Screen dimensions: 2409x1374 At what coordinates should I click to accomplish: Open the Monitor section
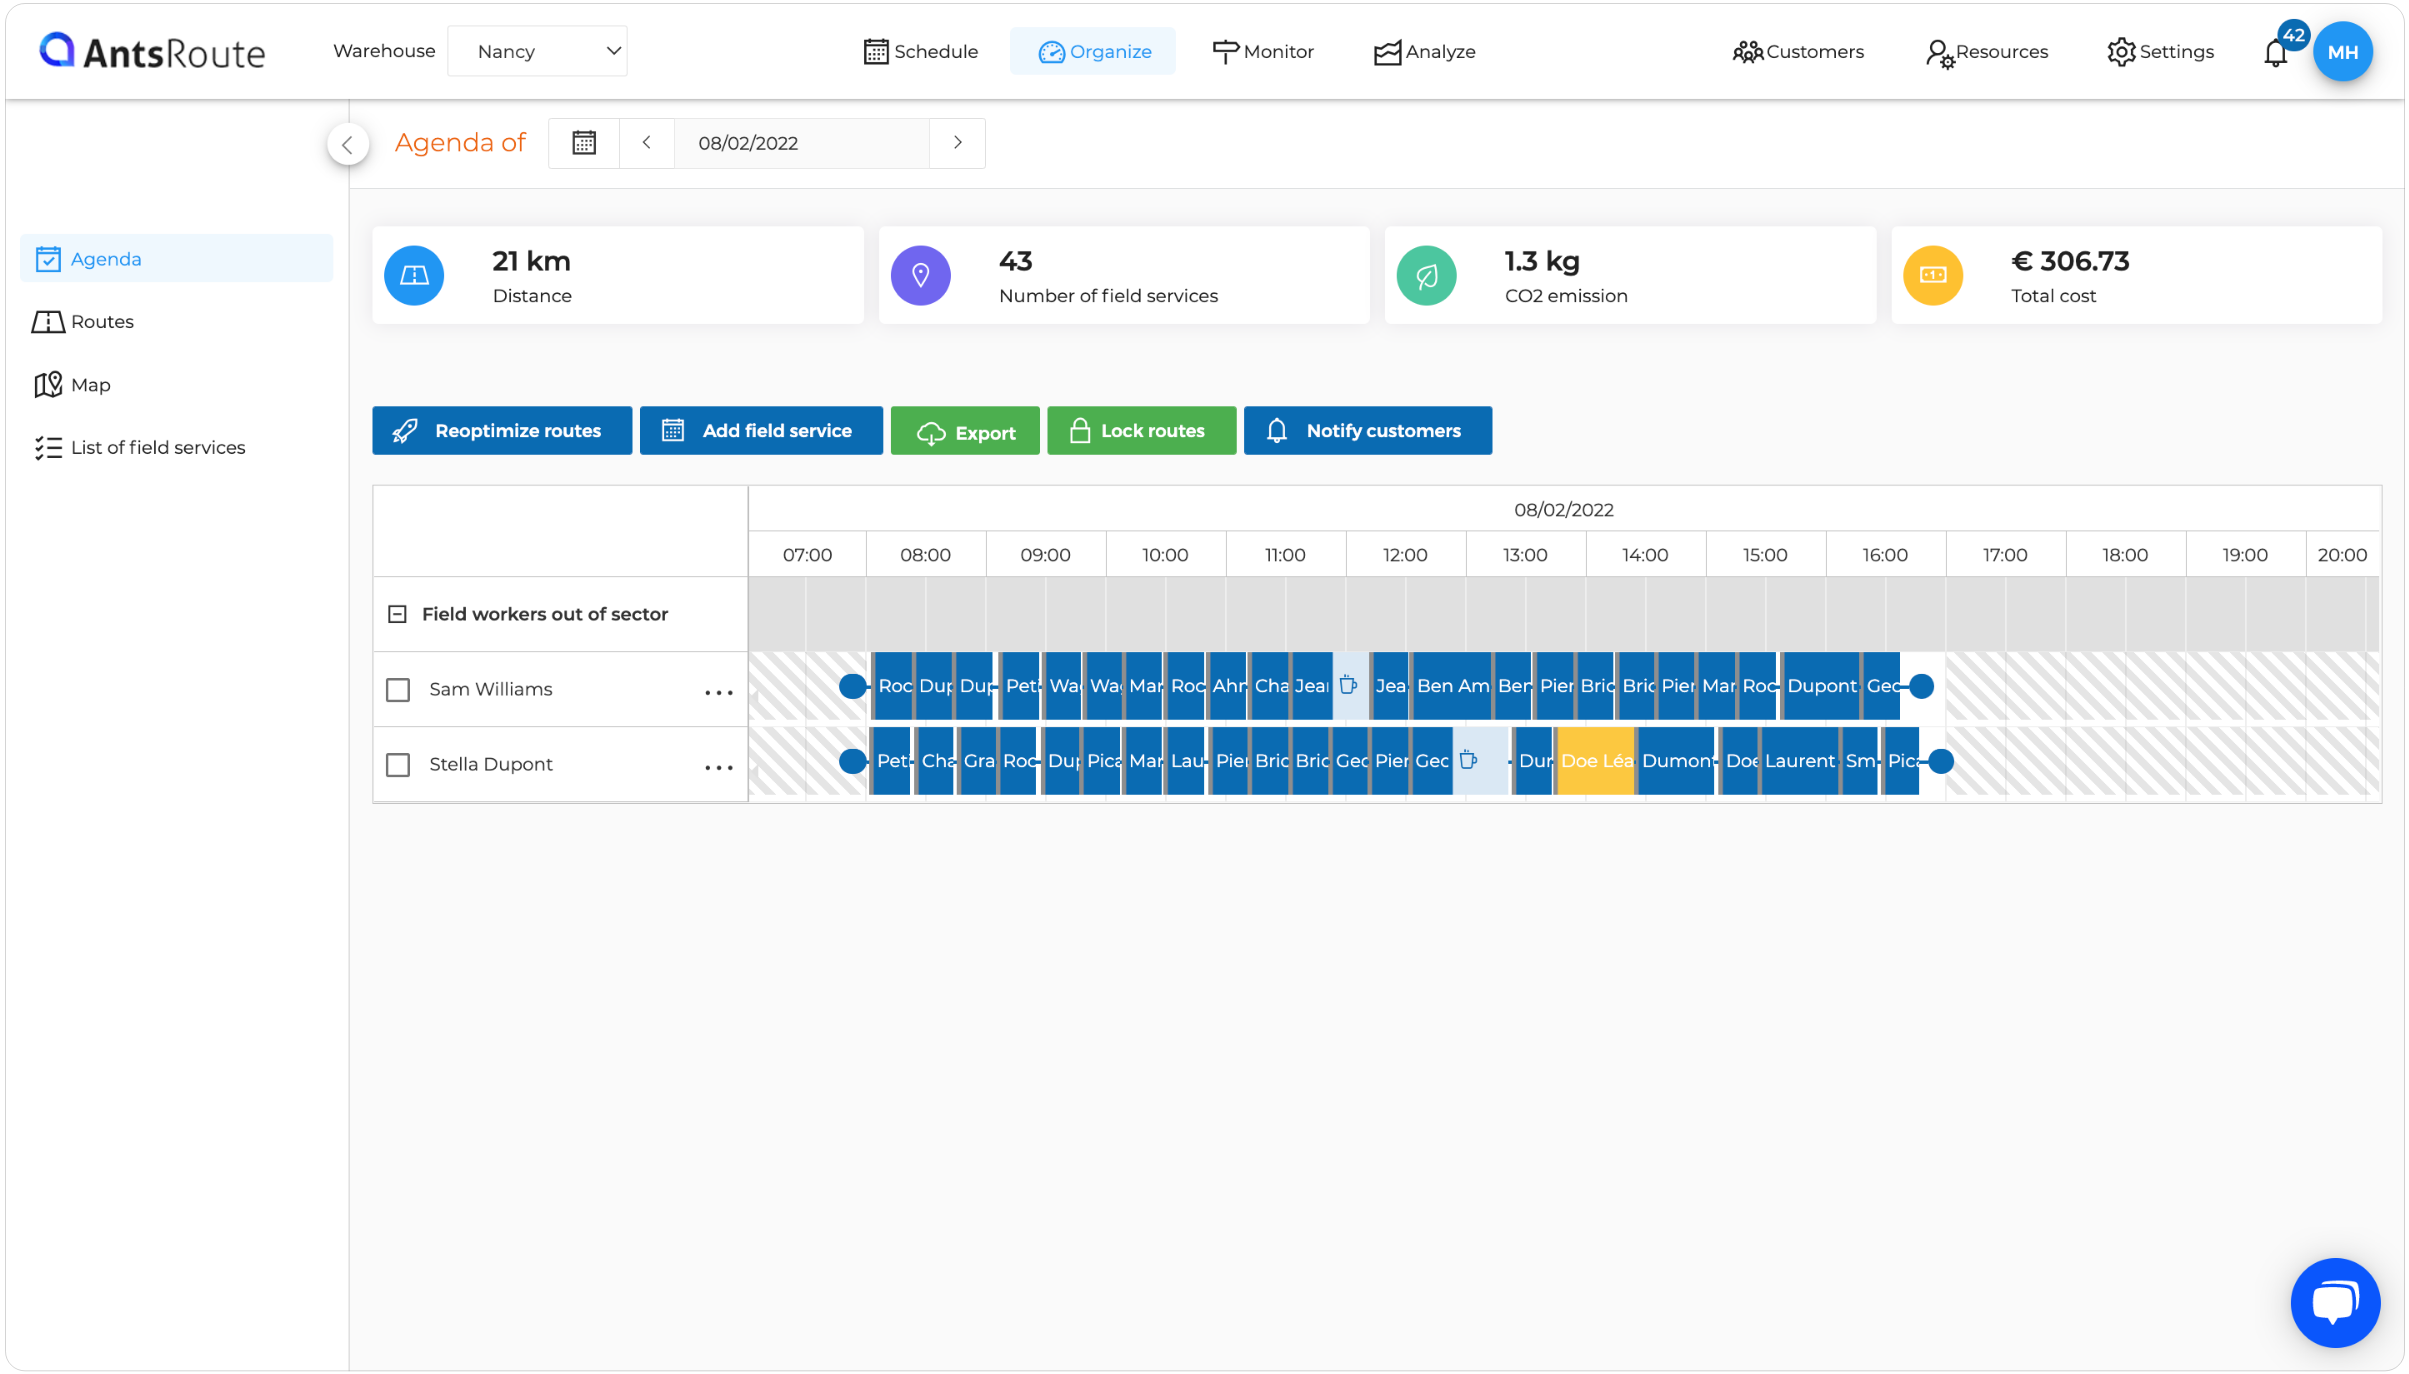coord(1263,51)
